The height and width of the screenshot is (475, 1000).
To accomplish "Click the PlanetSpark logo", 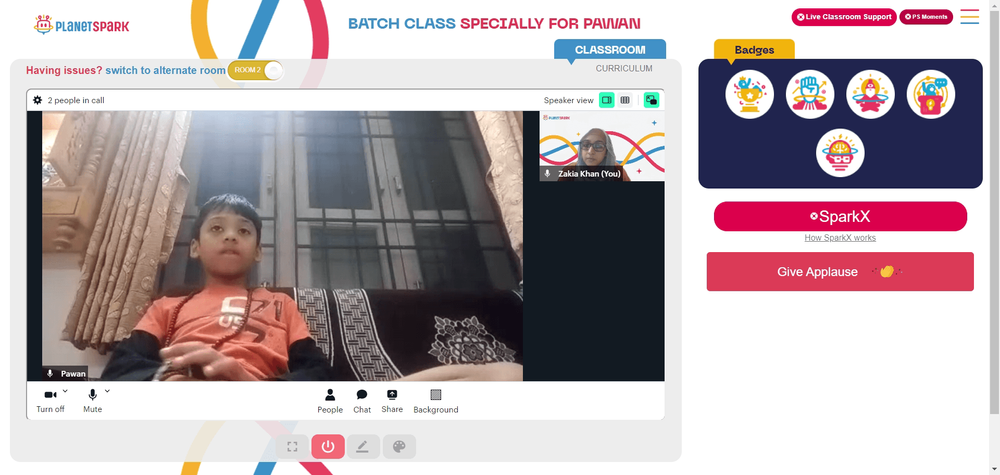I will [x=81, y=26].
